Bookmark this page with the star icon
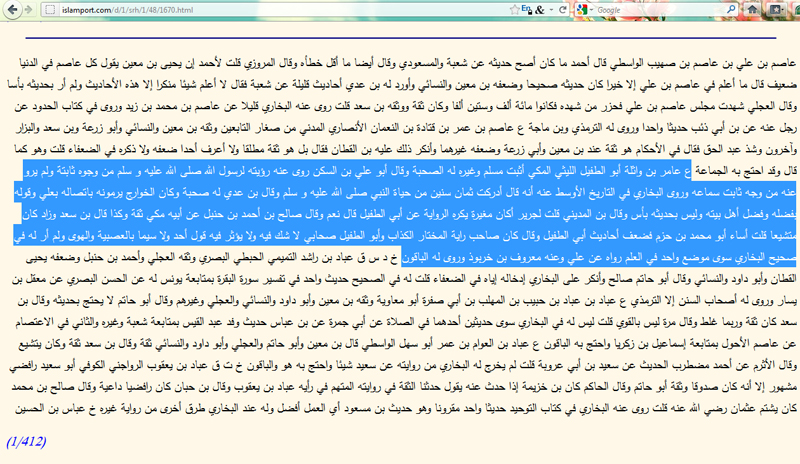800x464 pixels. [x=514, y=10]
